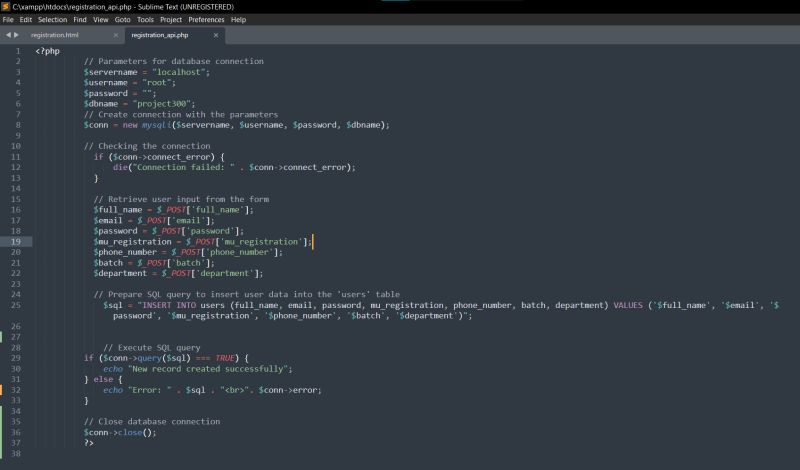
Task: Open the Goto menu
Action: pos(122,19)
